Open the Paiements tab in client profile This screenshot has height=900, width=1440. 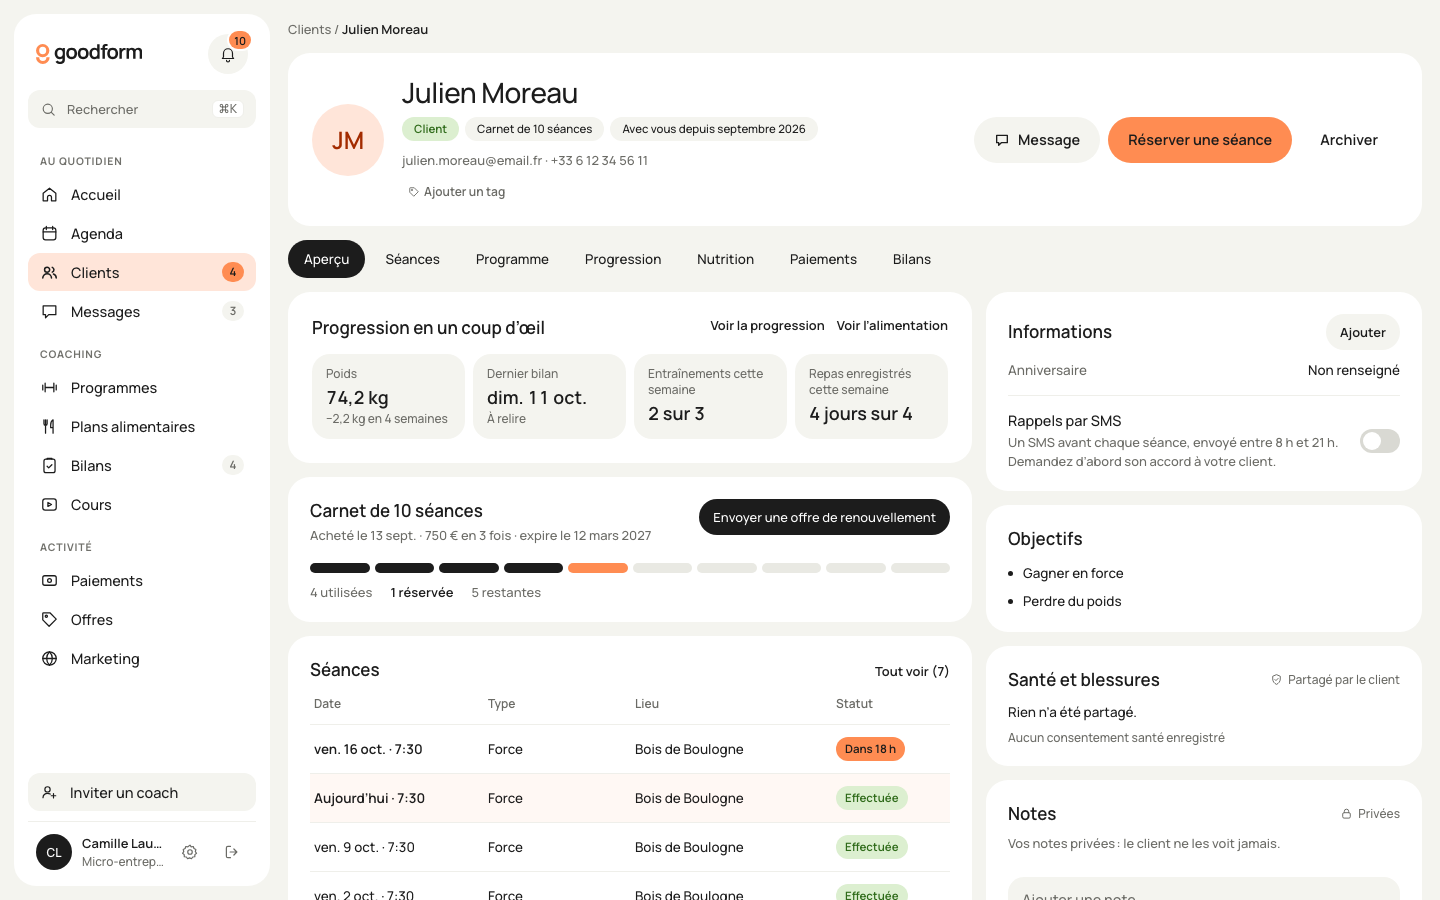[823, 259]
